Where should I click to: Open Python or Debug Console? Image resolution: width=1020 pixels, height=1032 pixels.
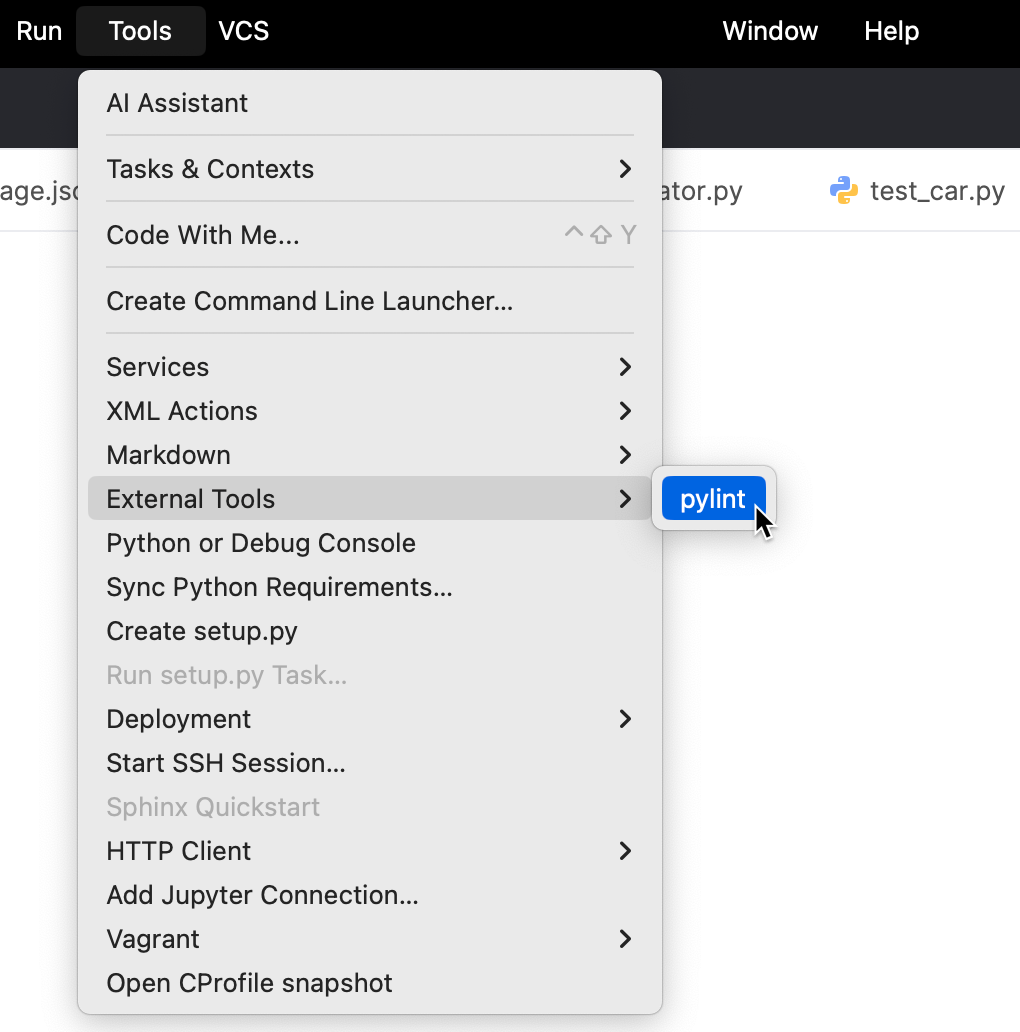262,543
